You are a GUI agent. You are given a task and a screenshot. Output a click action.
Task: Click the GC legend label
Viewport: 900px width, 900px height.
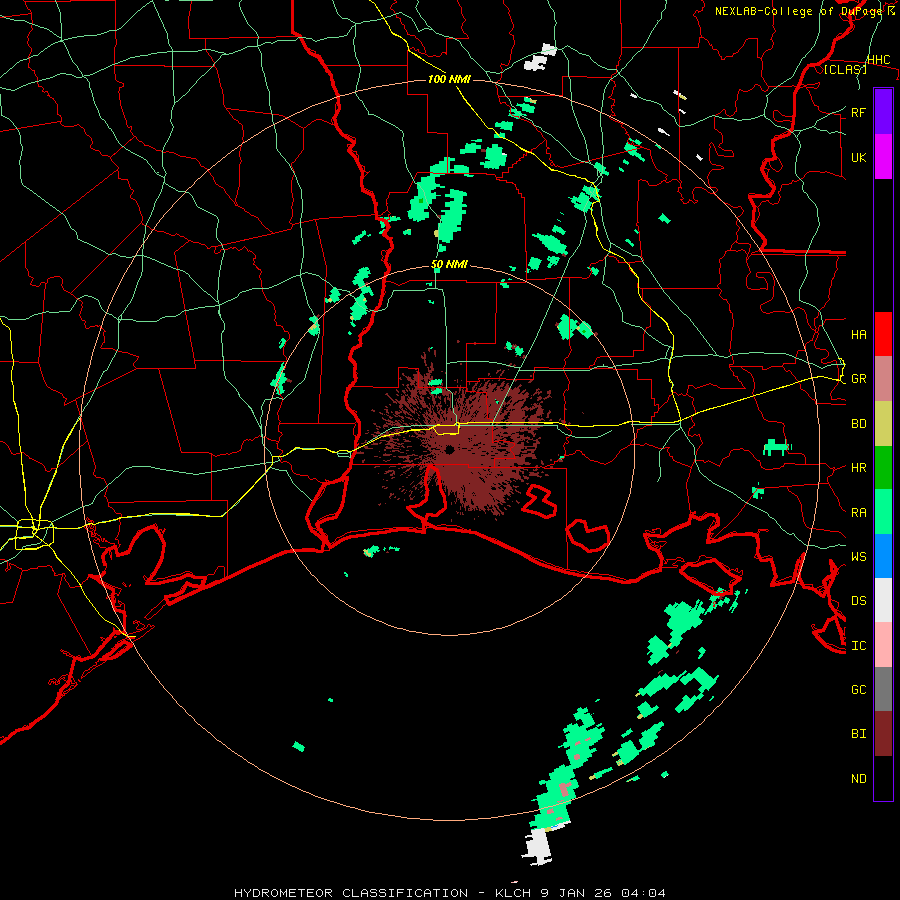858,690
